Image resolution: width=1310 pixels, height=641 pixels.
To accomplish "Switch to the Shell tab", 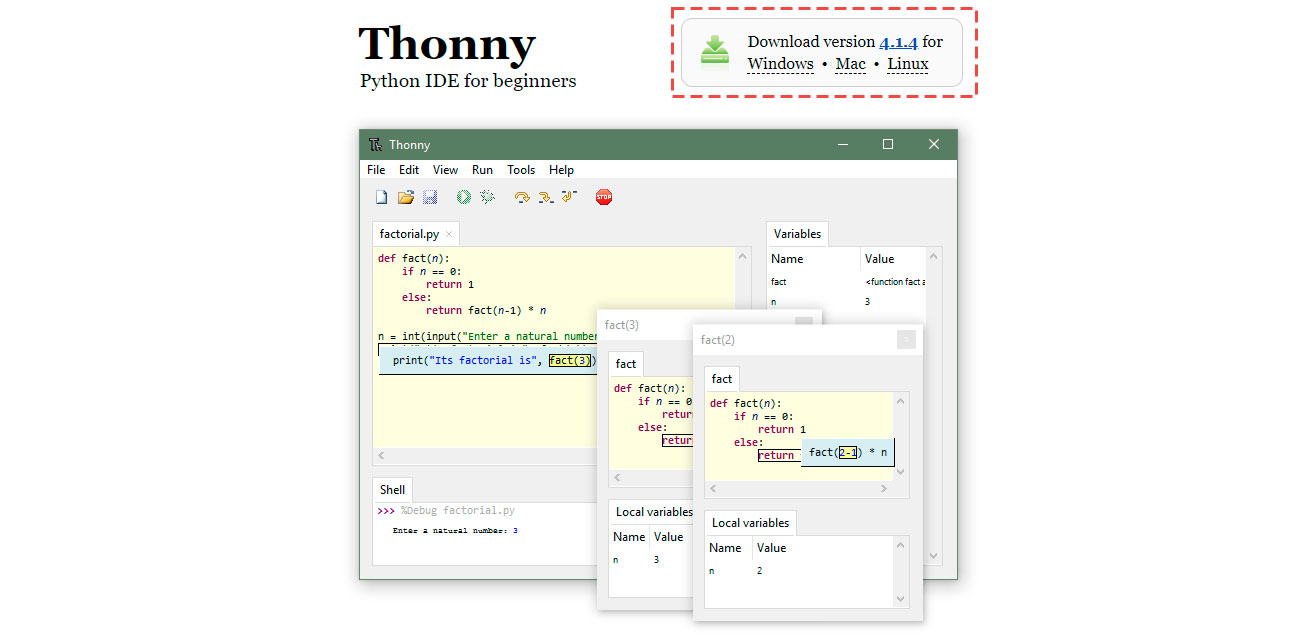I will pyautogui.click(x=391, y=489).
